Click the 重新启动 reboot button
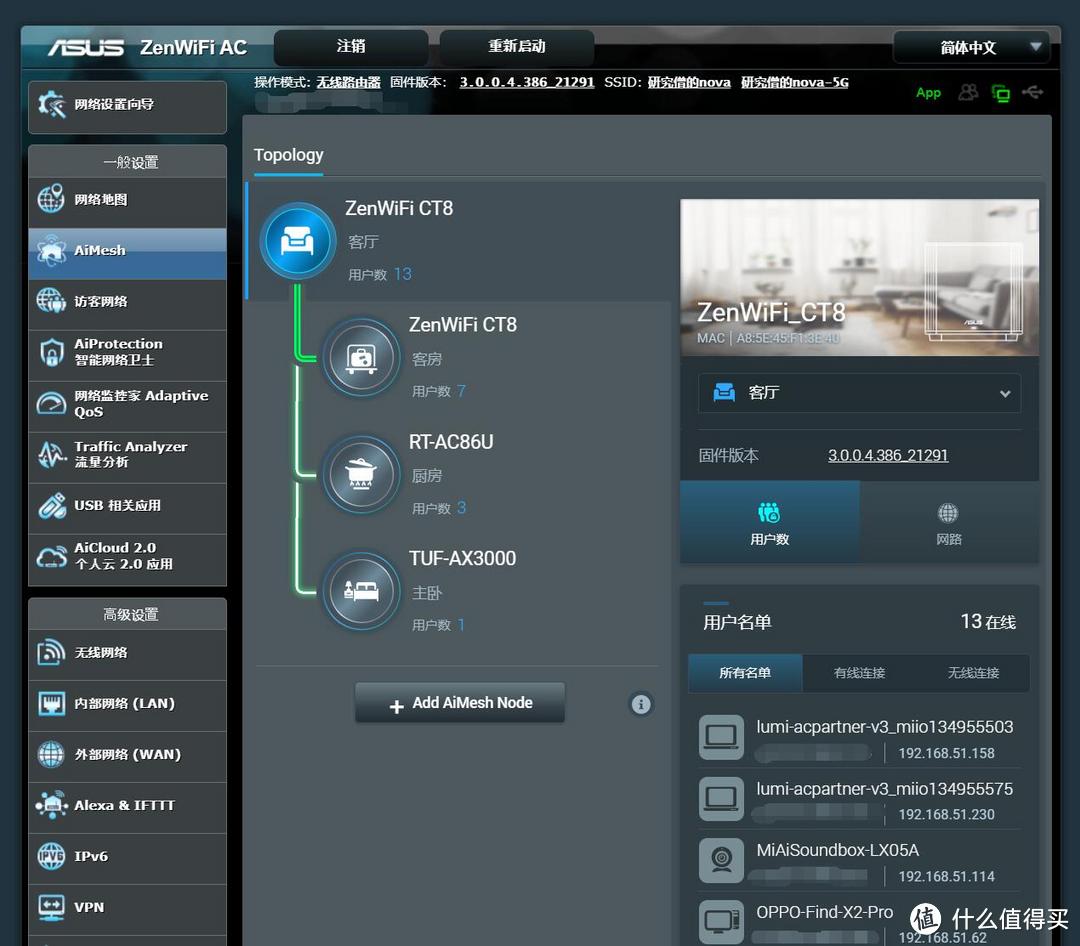The width and height of the screenshot is (1080, 946). (x=517, y=47)
